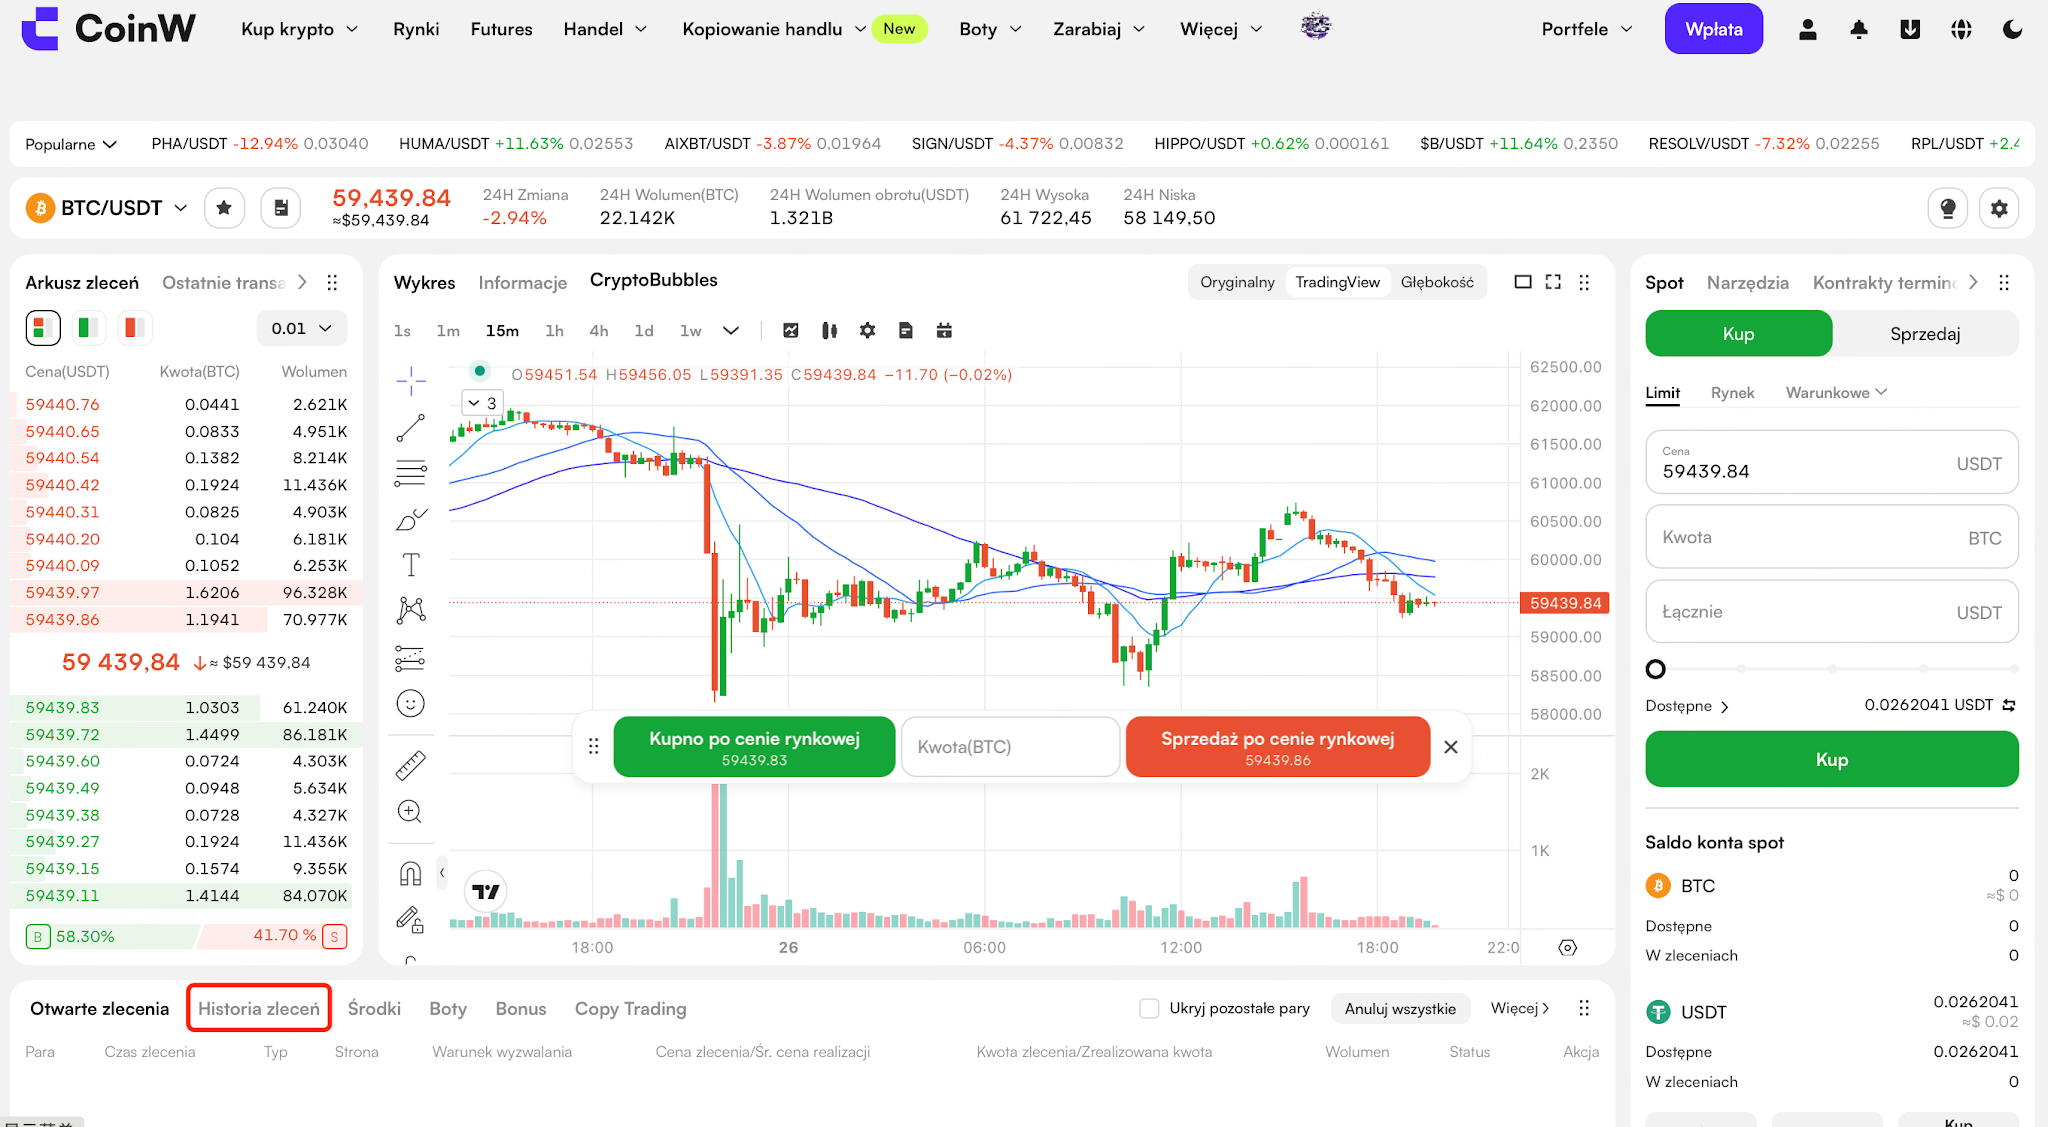Switch to the Sprzedaj tab

(1925, 333)
